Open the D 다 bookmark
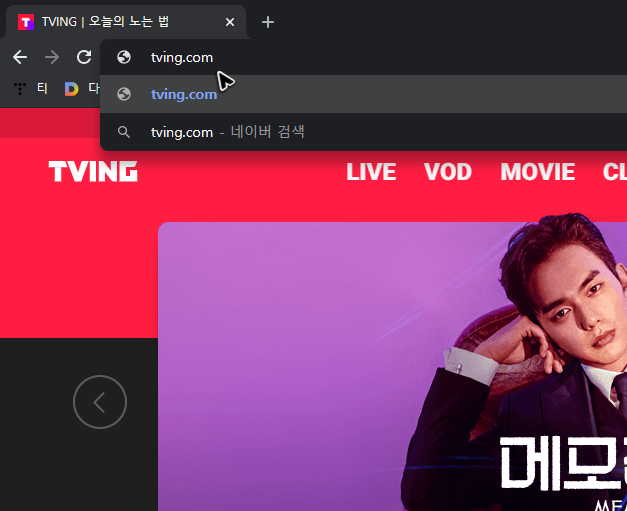Viewport: 627px width, 511px height. tap(82, 88)
